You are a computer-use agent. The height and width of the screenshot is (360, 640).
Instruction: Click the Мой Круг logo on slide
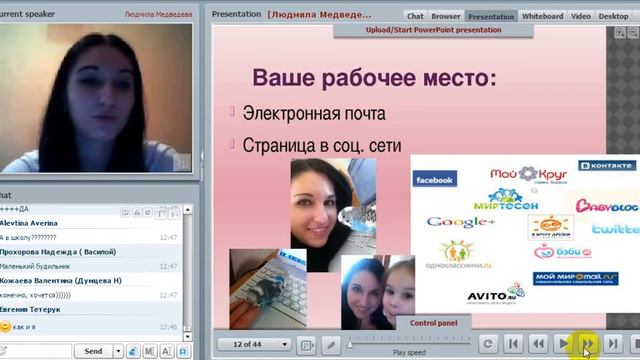[x=529, y=175]
